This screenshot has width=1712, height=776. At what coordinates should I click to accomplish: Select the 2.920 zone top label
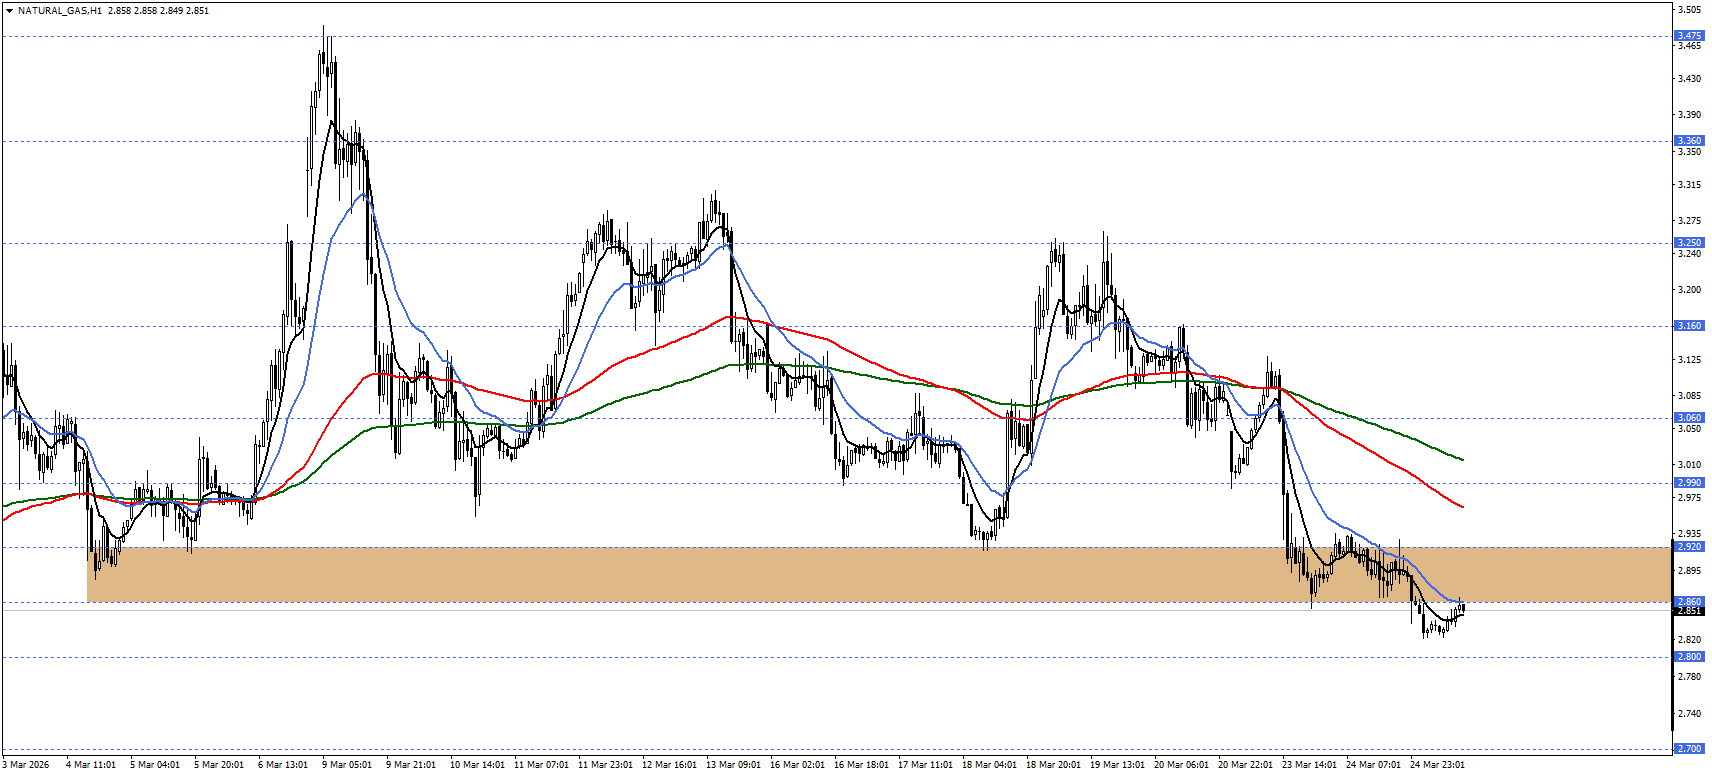pyautogui.click(x=1688, y=547)
